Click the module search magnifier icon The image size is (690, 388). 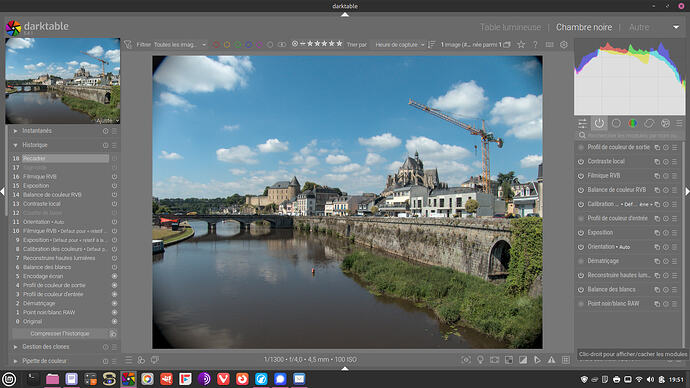(582, 135)
